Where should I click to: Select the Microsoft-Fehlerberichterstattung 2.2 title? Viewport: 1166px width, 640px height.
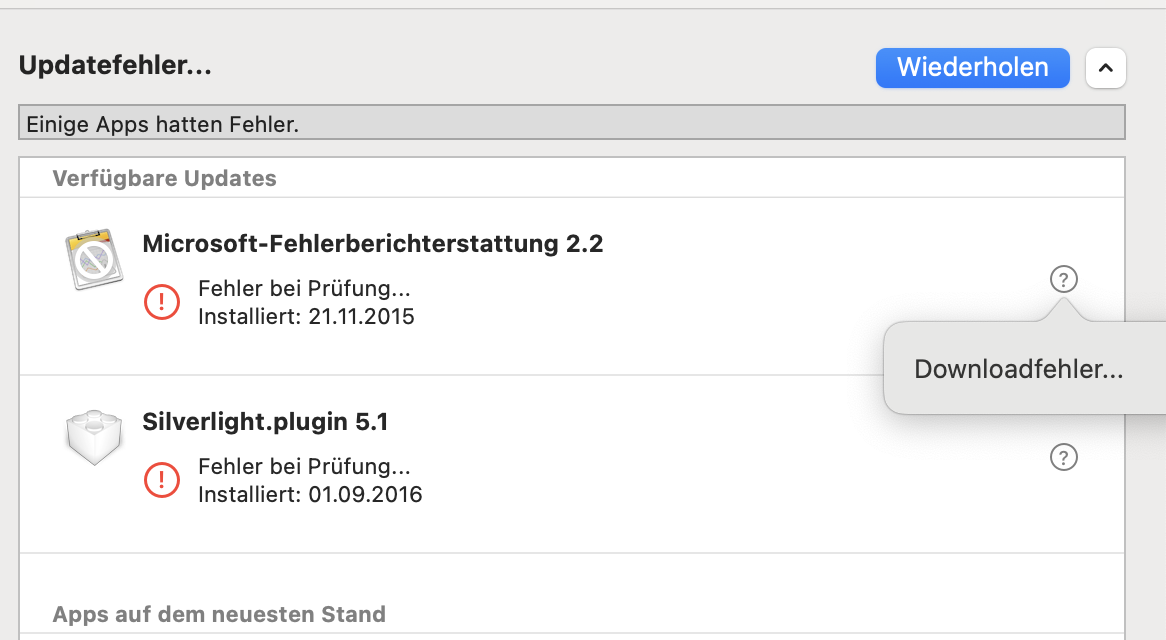pos(373,243)
